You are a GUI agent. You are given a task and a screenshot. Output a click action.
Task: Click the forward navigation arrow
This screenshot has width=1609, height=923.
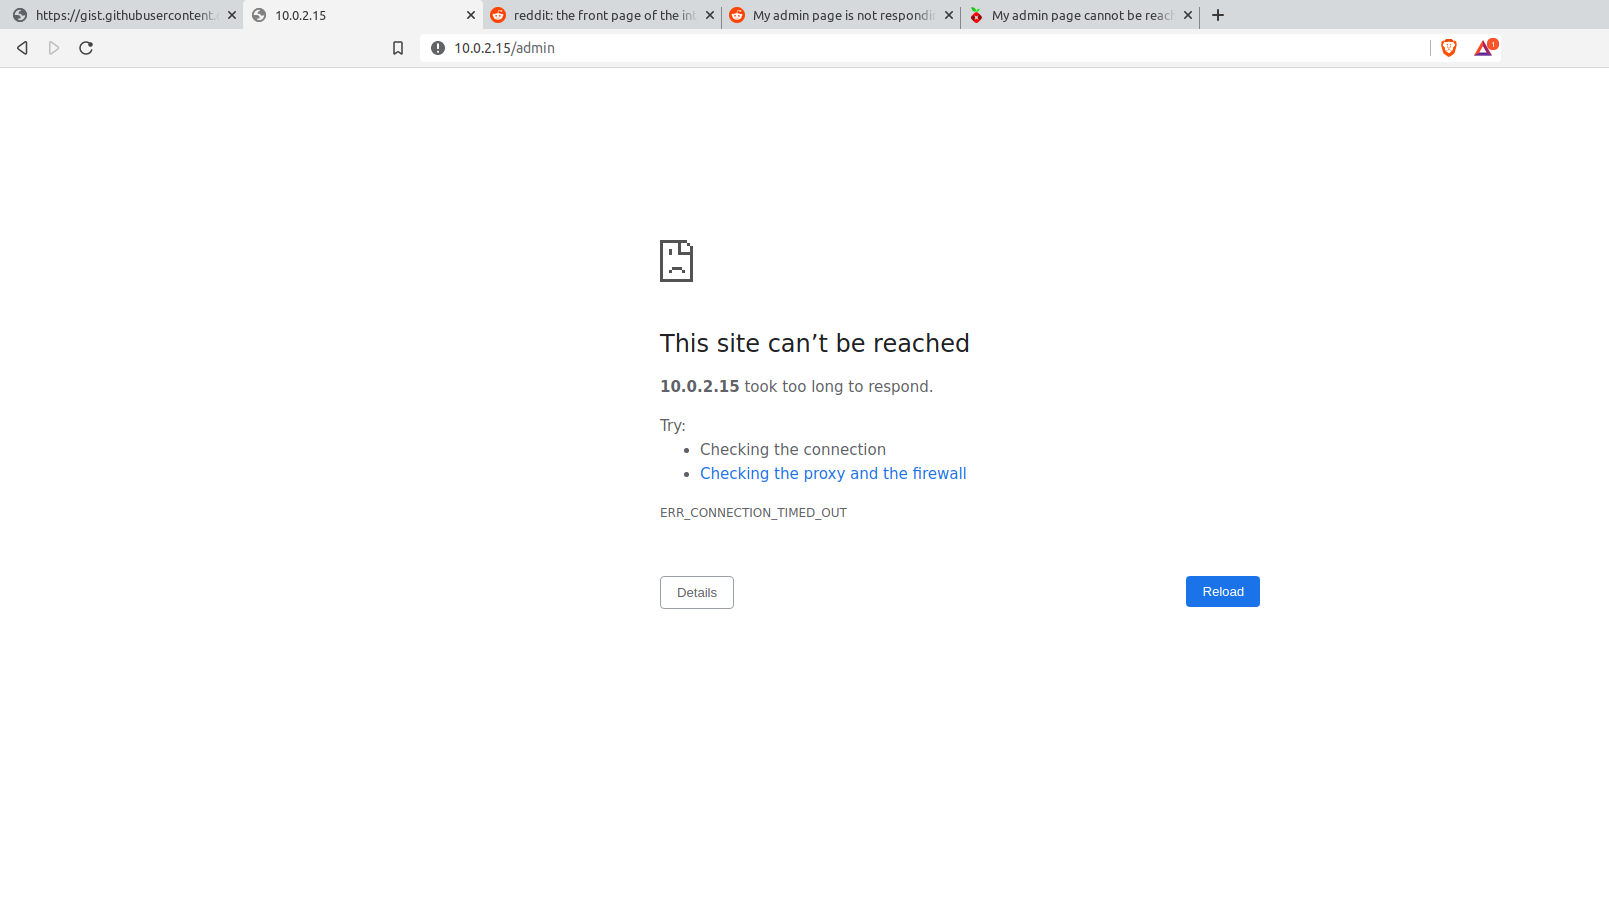[54, 48]
